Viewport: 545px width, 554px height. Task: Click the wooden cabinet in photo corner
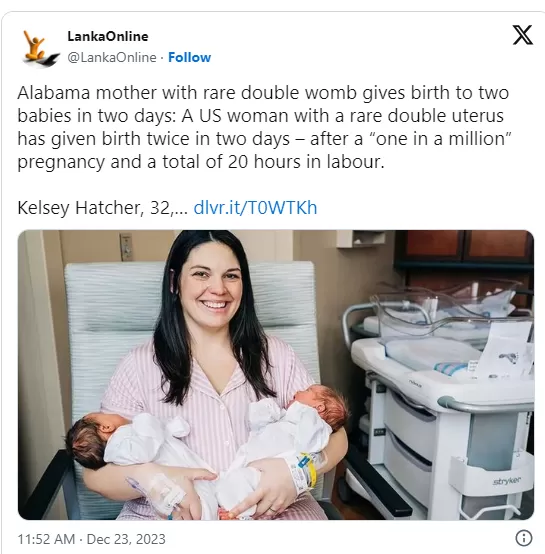click(466, 247)
